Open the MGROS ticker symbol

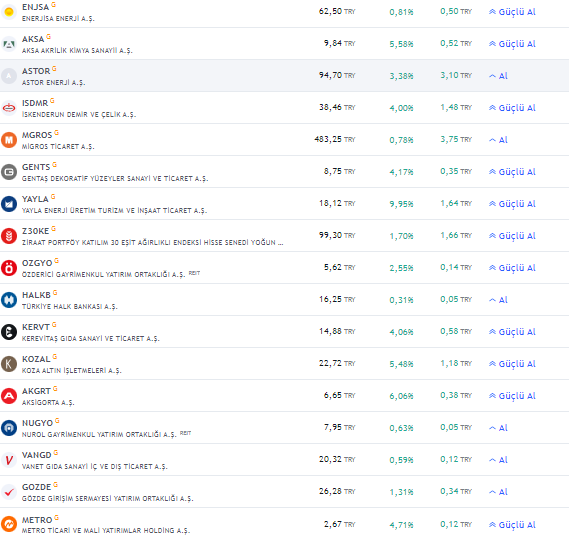[x=37, y=135]
